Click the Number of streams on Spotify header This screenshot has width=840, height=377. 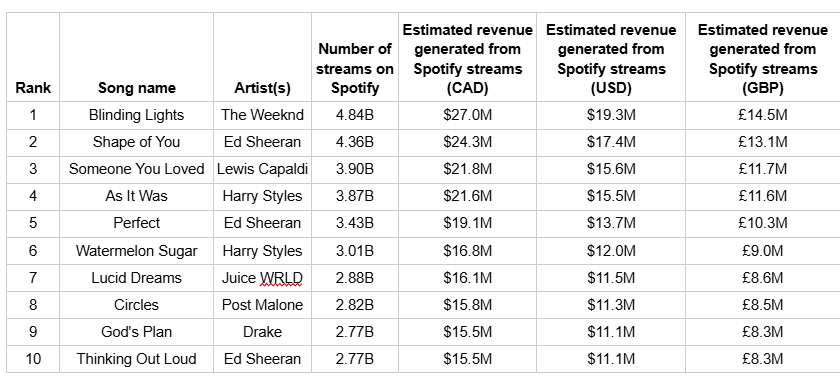coord(355,57)
